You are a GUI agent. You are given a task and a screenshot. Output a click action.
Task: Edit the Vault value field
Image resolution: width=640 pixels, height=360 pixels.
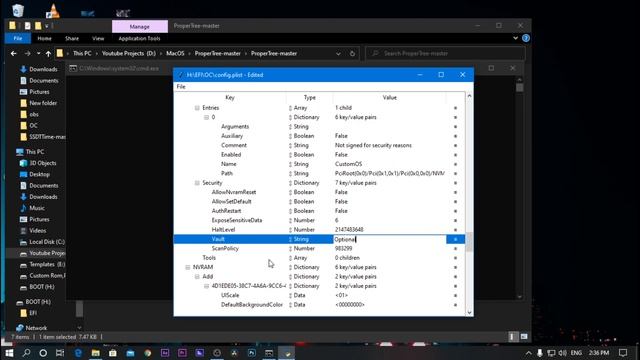389,239
